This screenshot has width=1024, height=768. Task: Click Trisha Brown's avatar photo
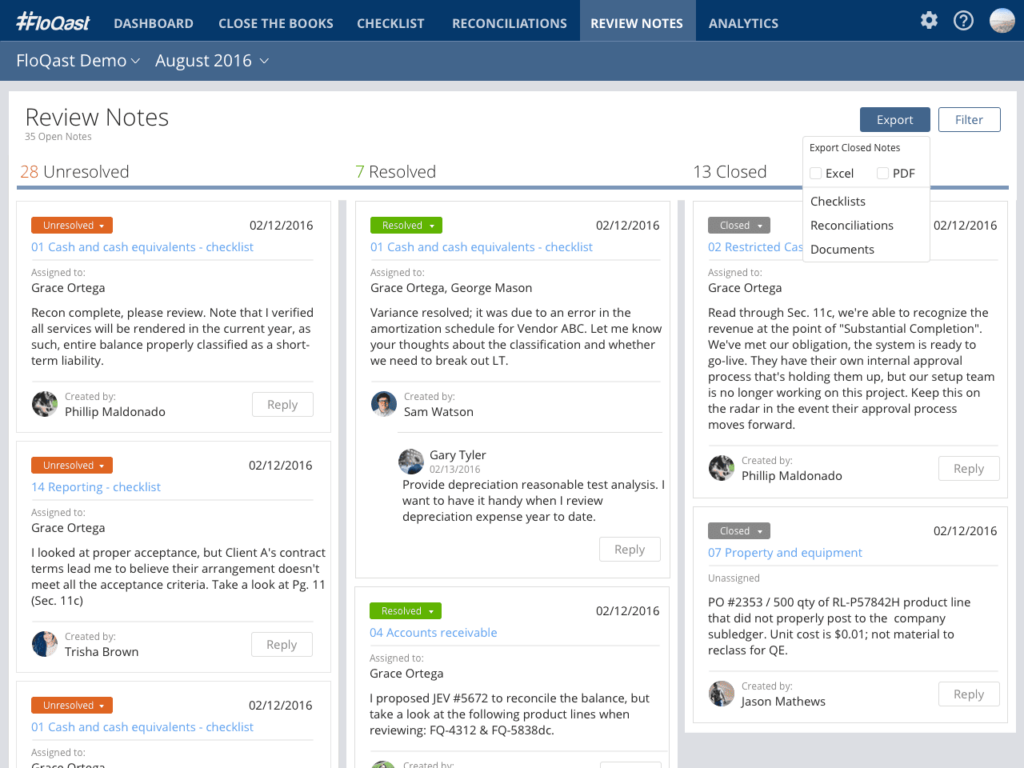coord(44,644)
